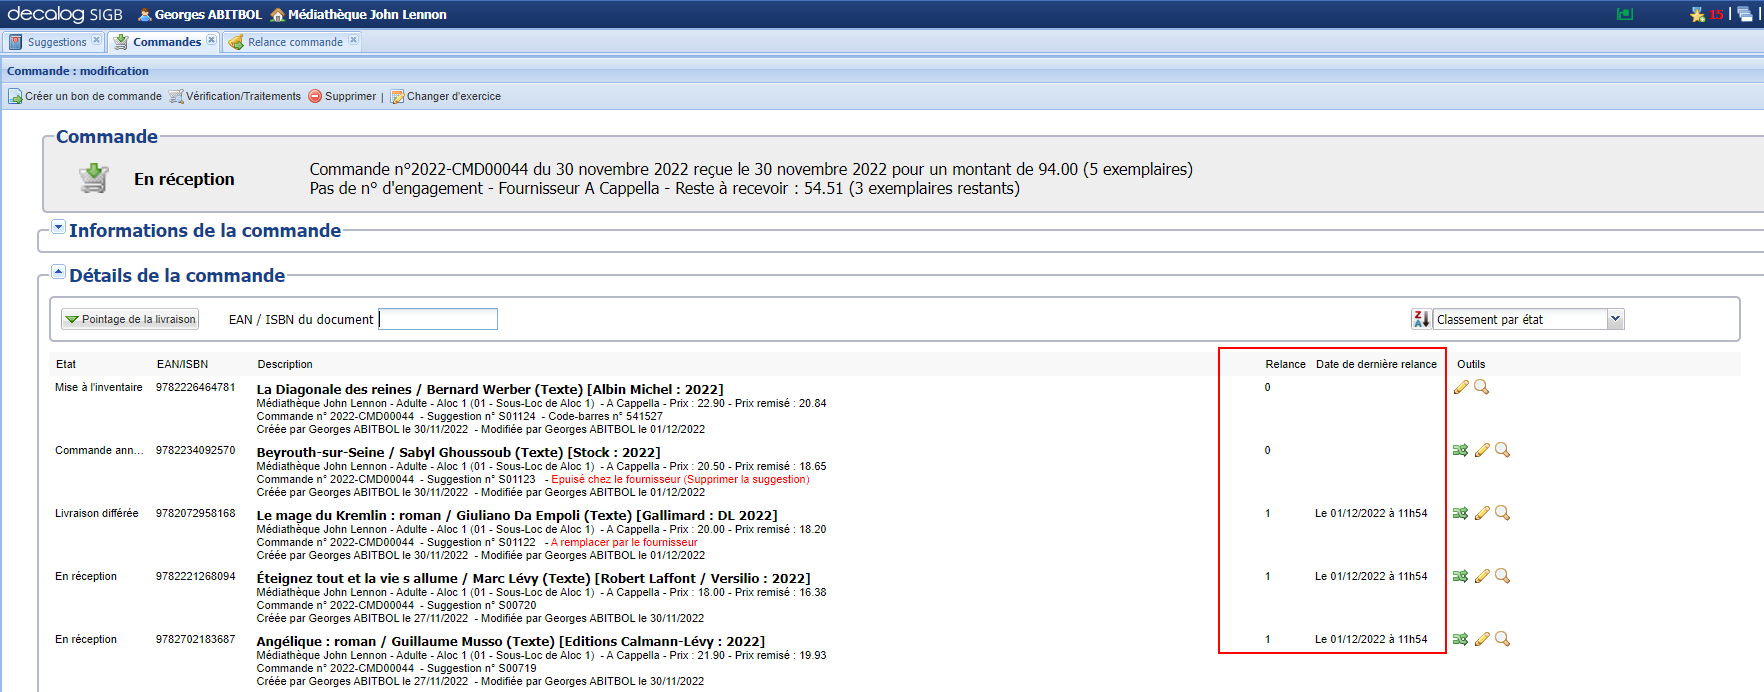
Task: Click EAN 9782234092570
Action: click(x=196, y=450)
